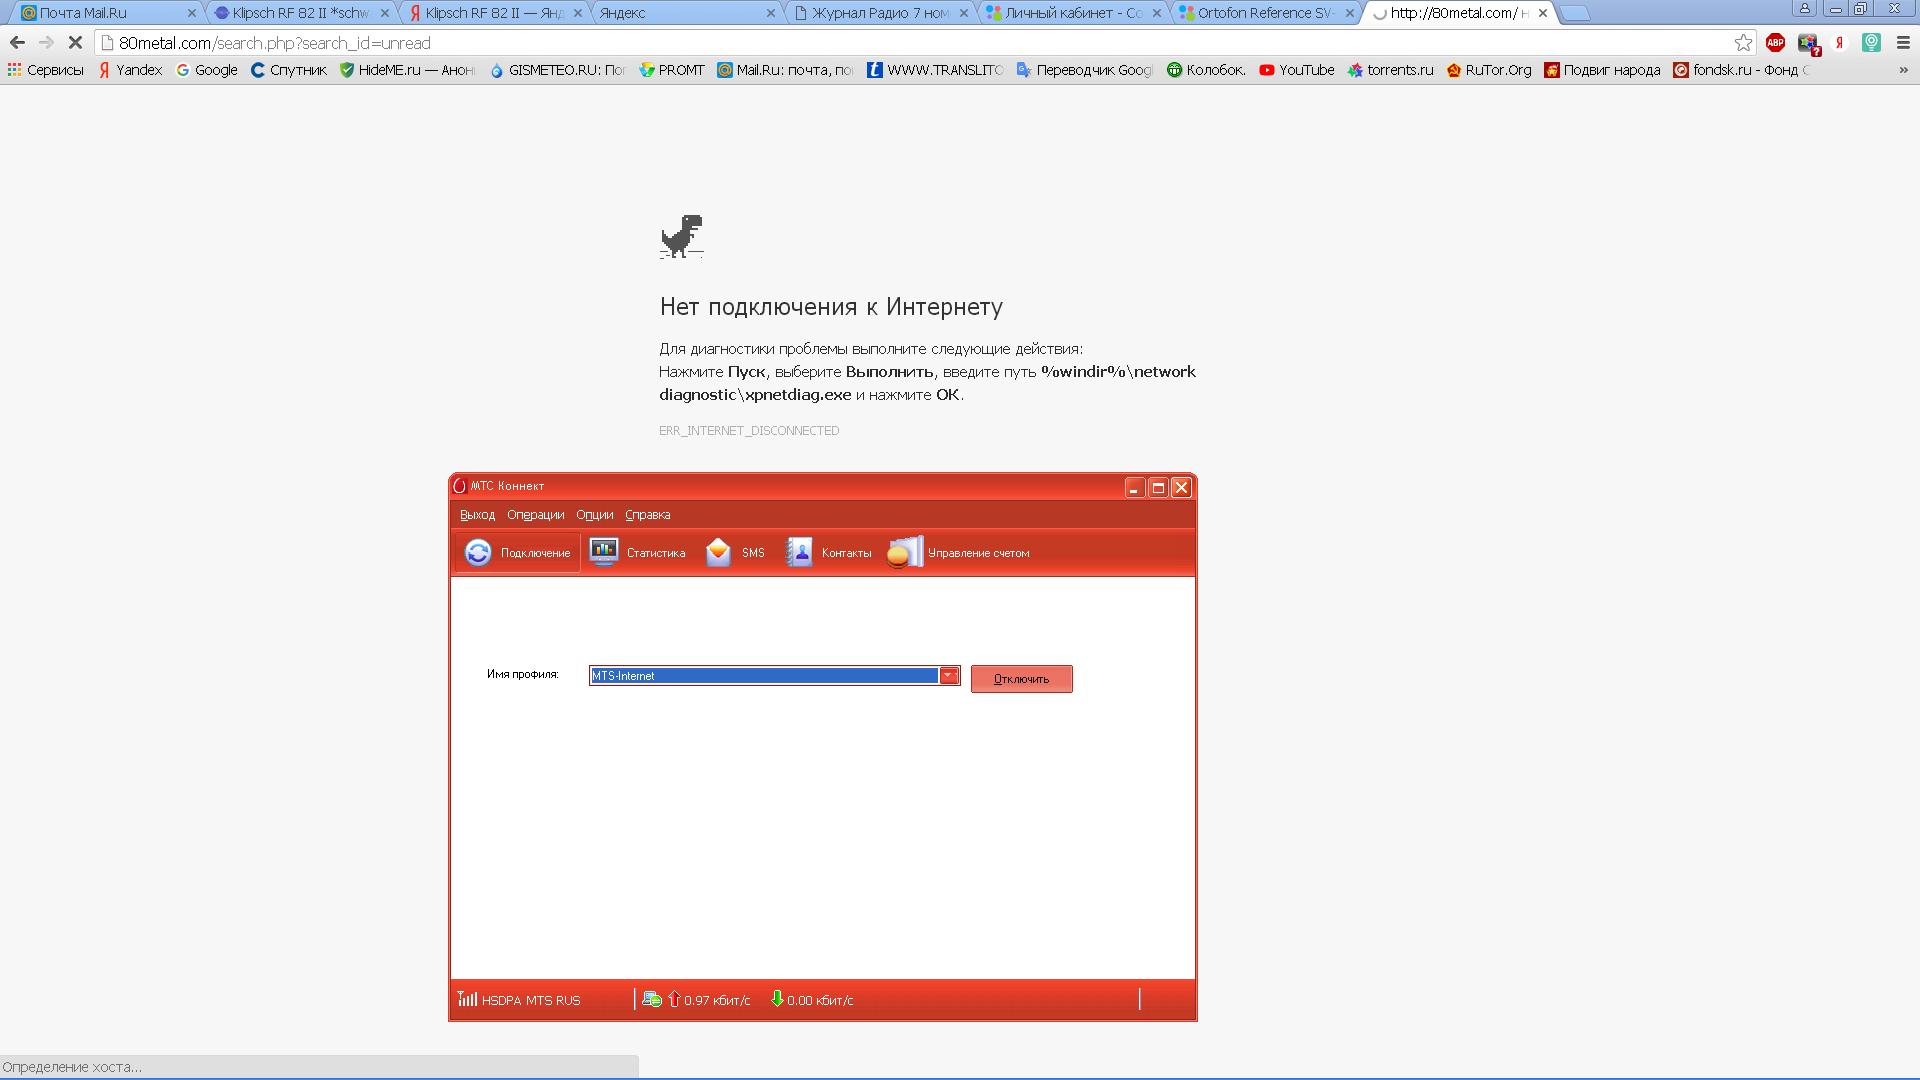The image size is (1920, 1080).
Task: Open the Переводчик Google bookmark
Action: tap(1085, 70)
